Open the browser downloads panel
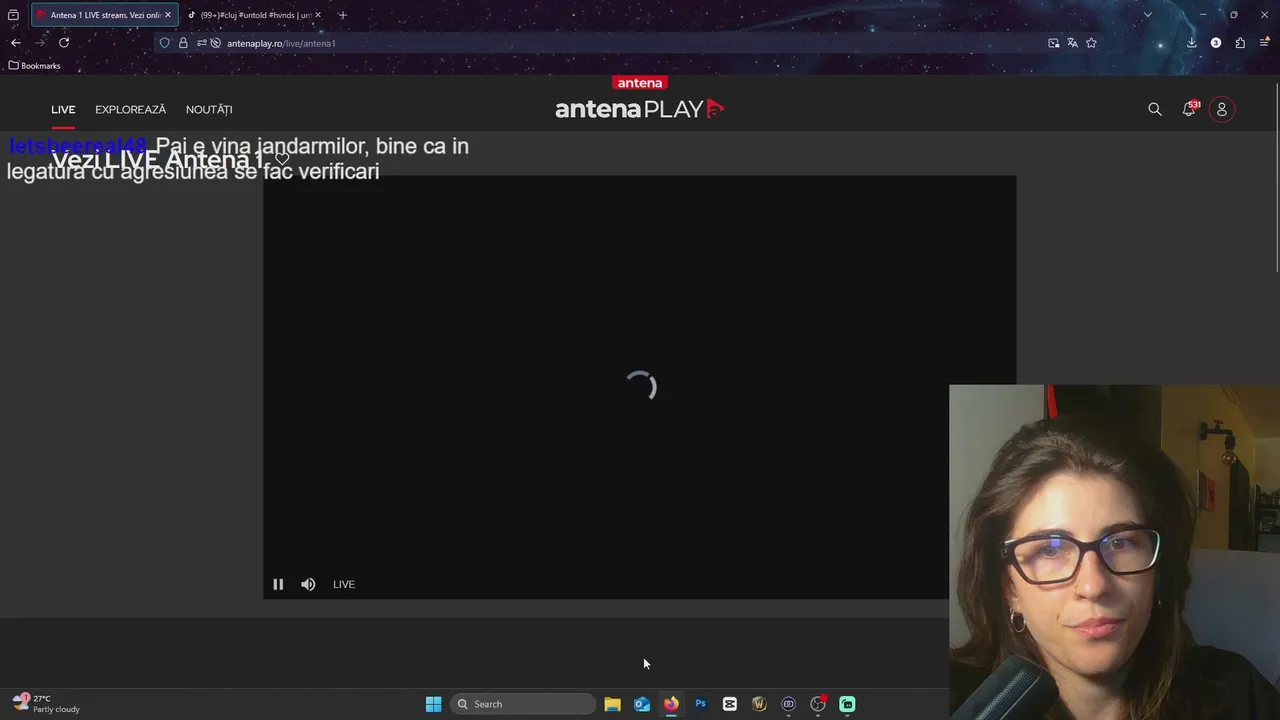This screenshot has height=720, width=1280. coord(1192,43)
